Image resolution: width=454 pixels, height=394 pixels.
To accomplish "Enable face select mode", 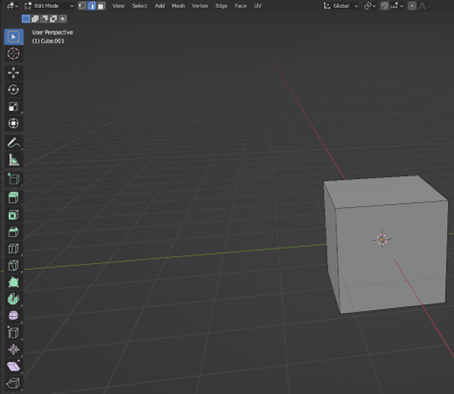I will click(101, 6).
